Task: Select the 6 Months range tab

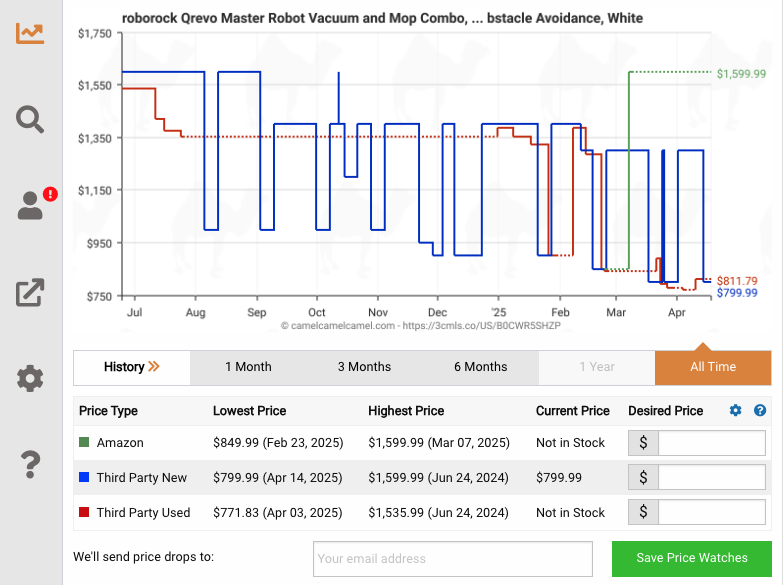Action: click(x=480, y=367)
